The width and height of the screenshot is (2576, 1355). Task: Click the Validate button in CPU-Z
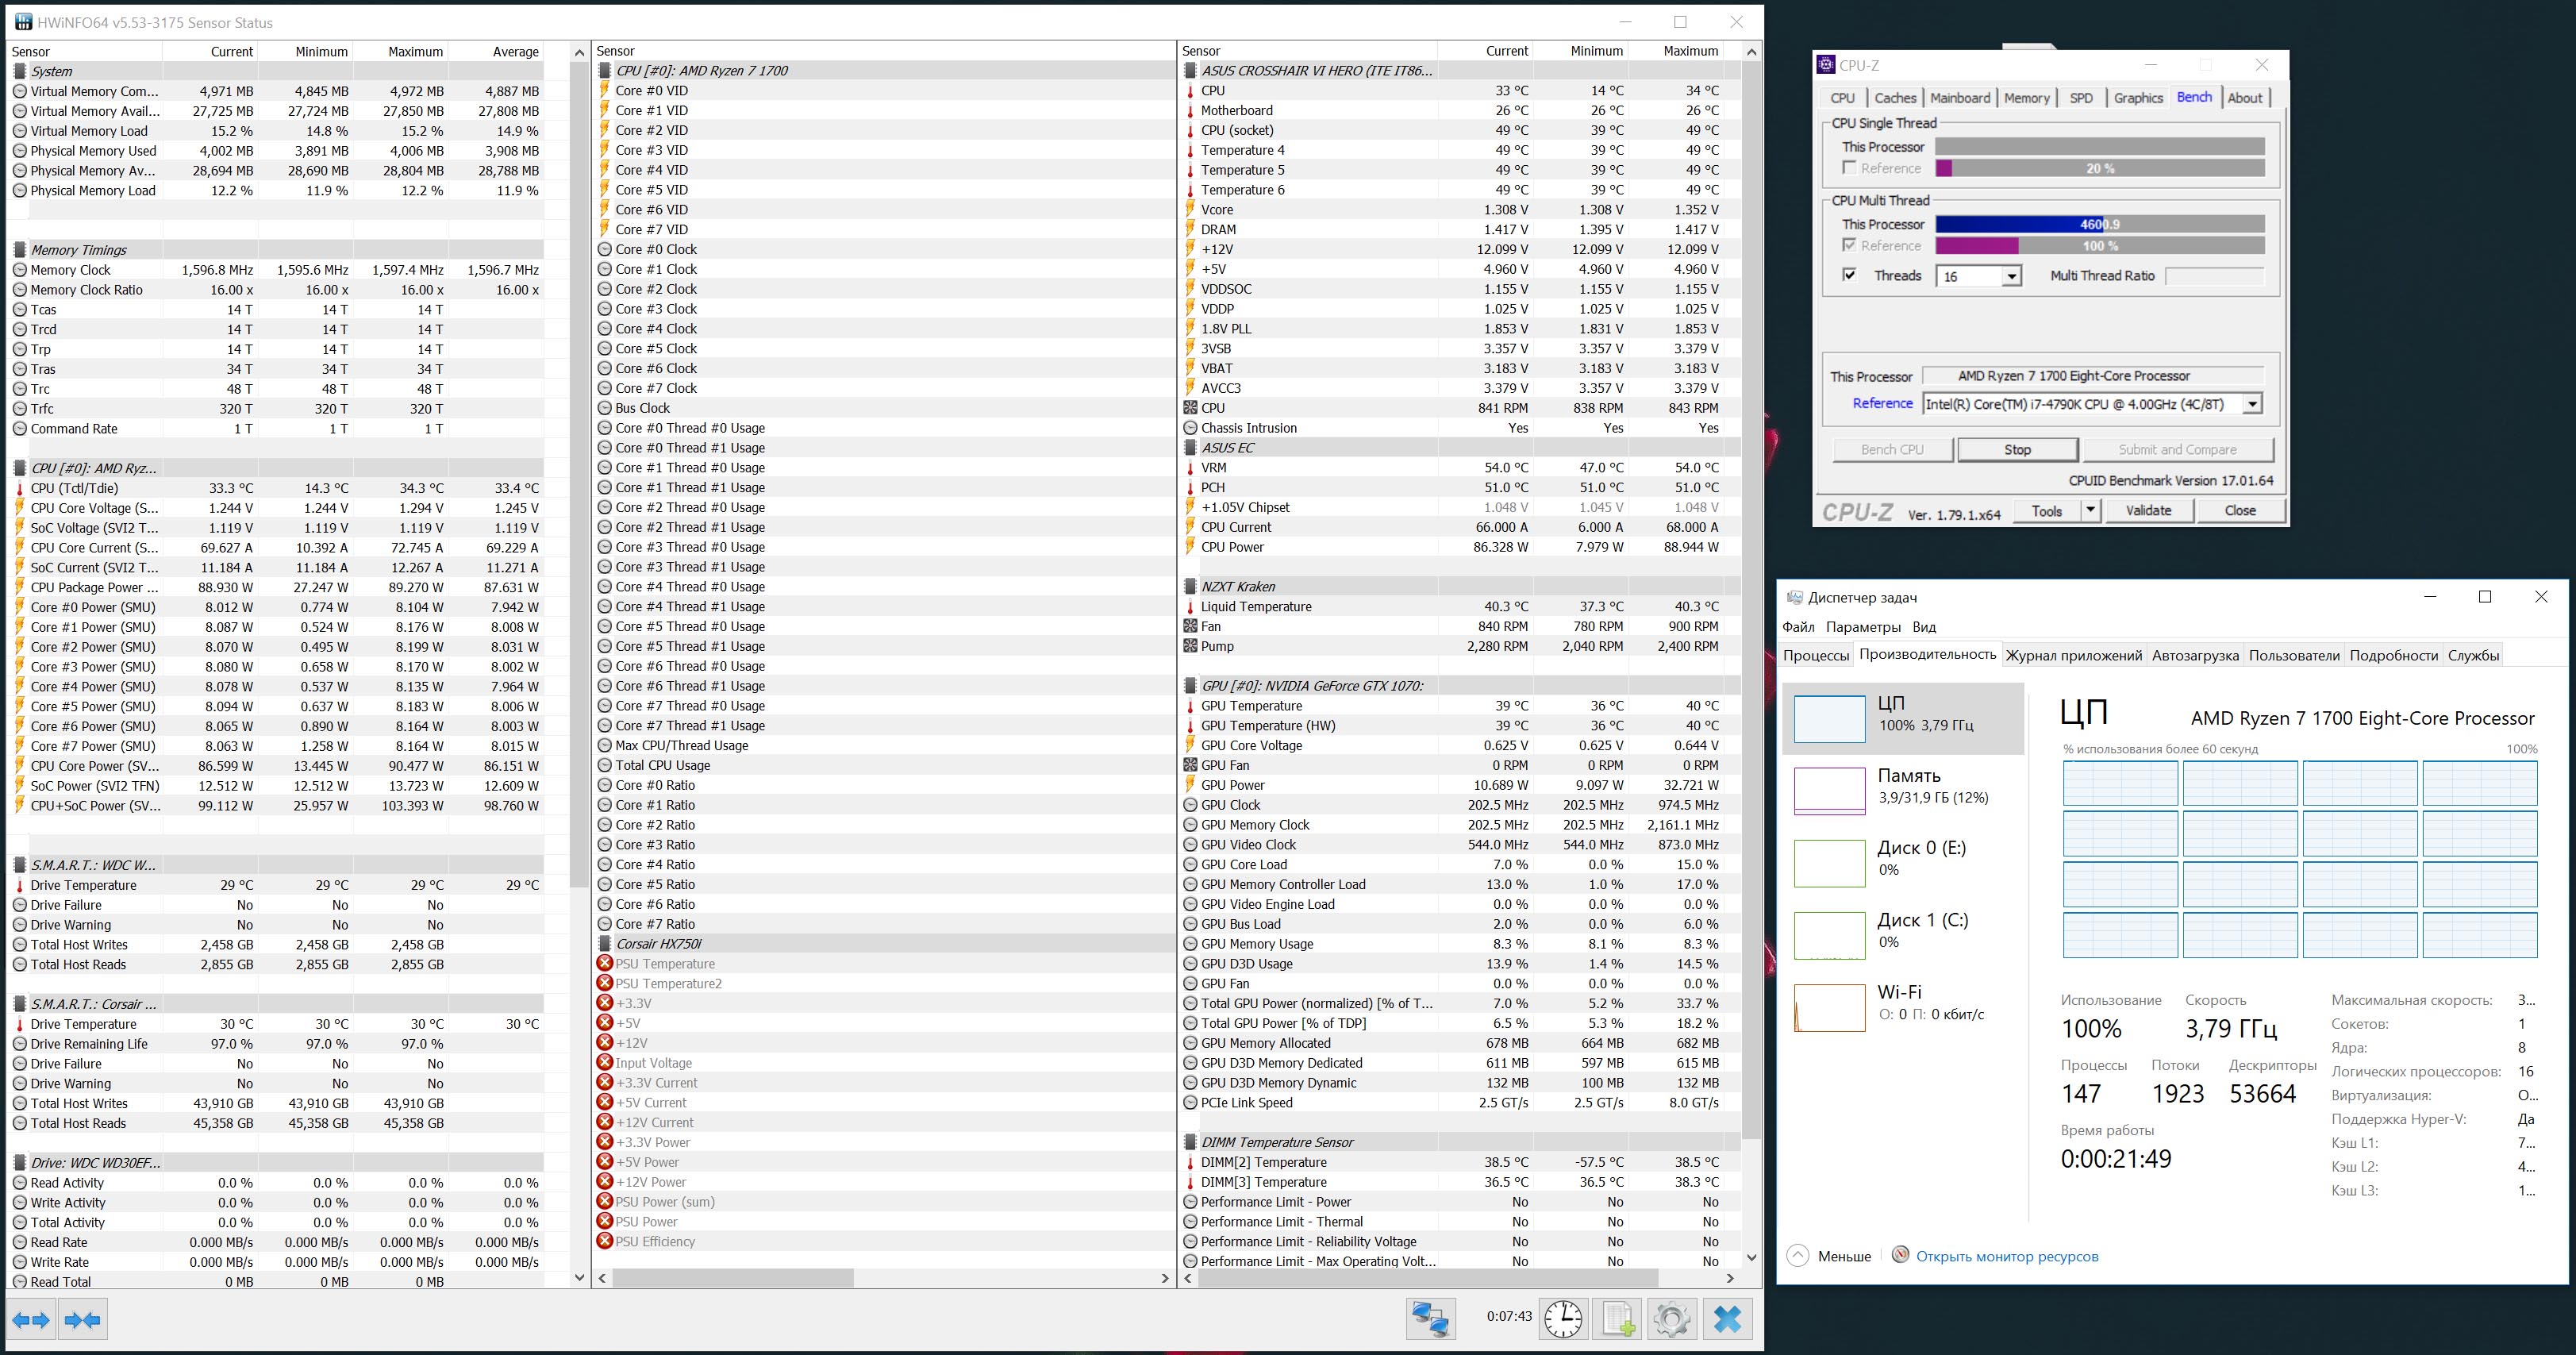2148,511
